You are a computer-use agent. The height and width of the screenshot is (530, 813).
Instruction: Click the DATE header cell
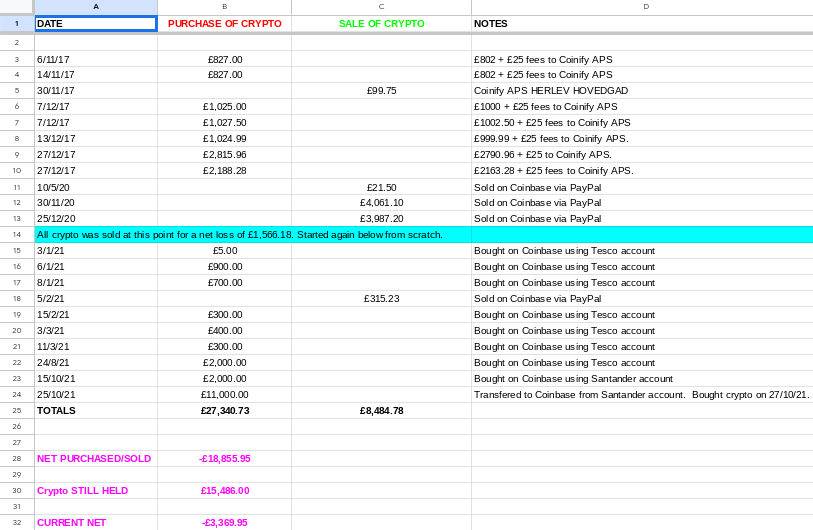[96, 23]
